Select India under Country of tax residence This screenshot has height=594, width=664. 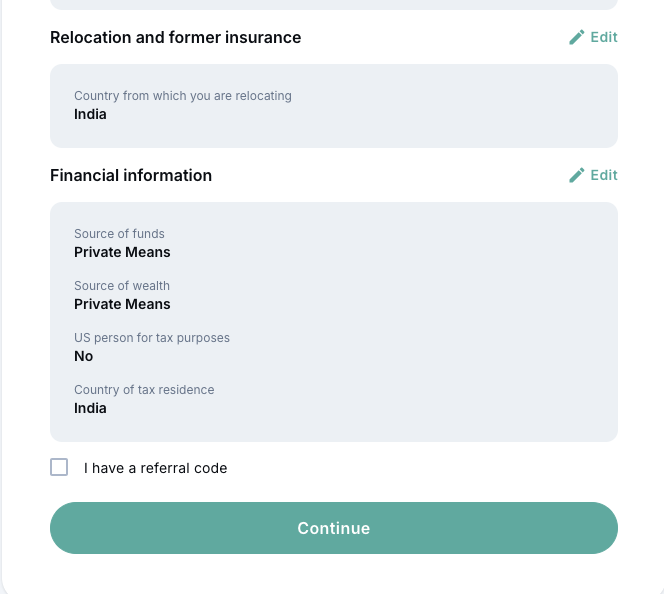[x=90, y=408]
